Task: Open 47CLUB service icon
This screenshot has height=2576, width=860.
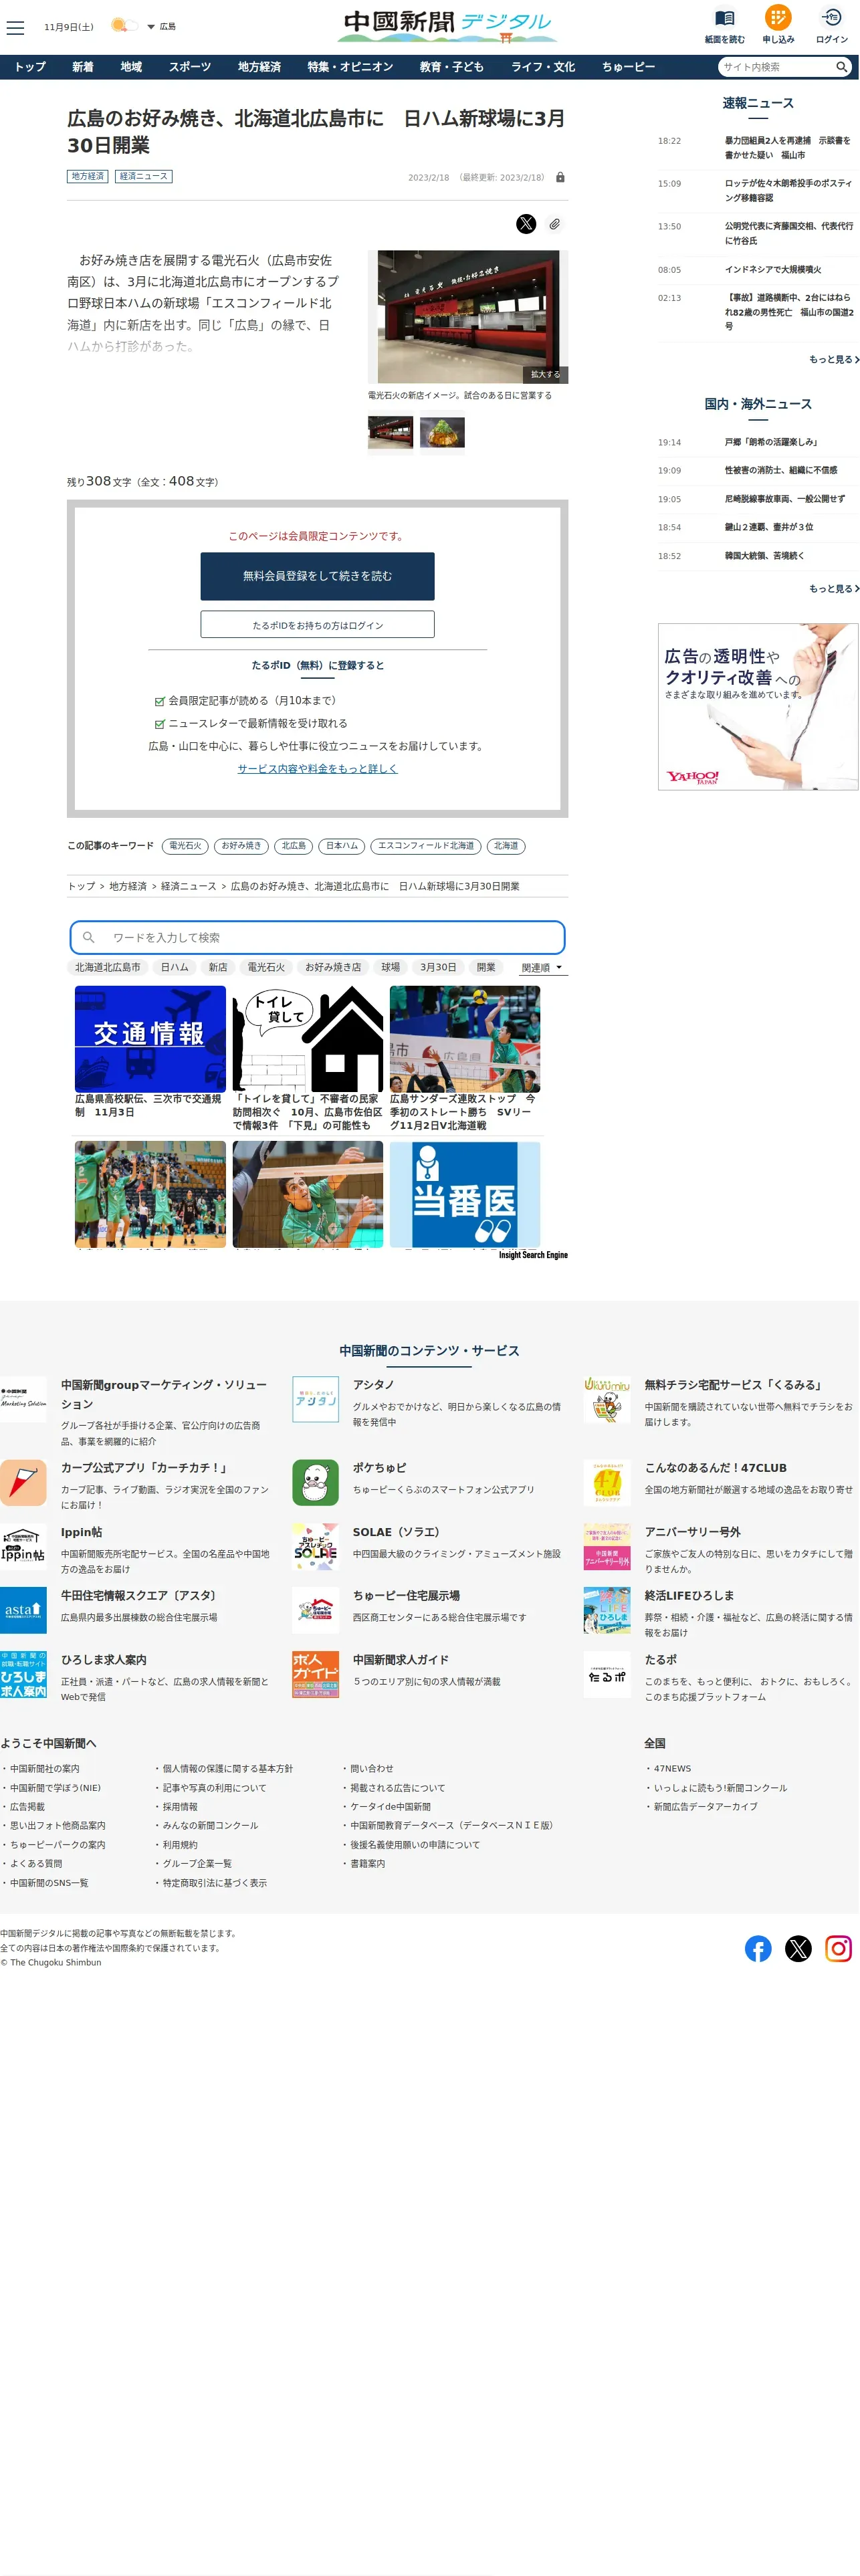Action: [x=607, y=1482]
